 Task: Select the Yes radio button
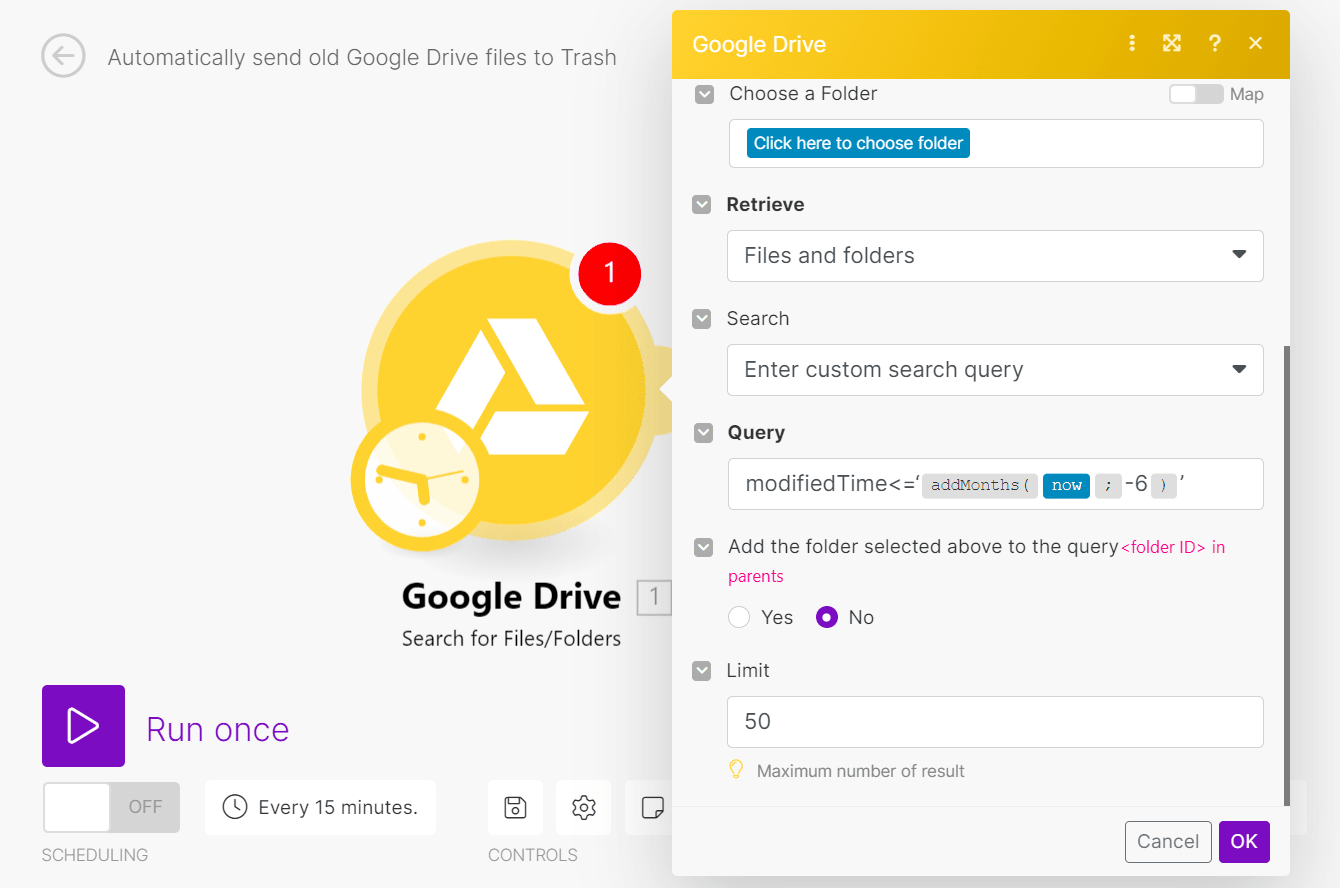(x=739, y=617)
